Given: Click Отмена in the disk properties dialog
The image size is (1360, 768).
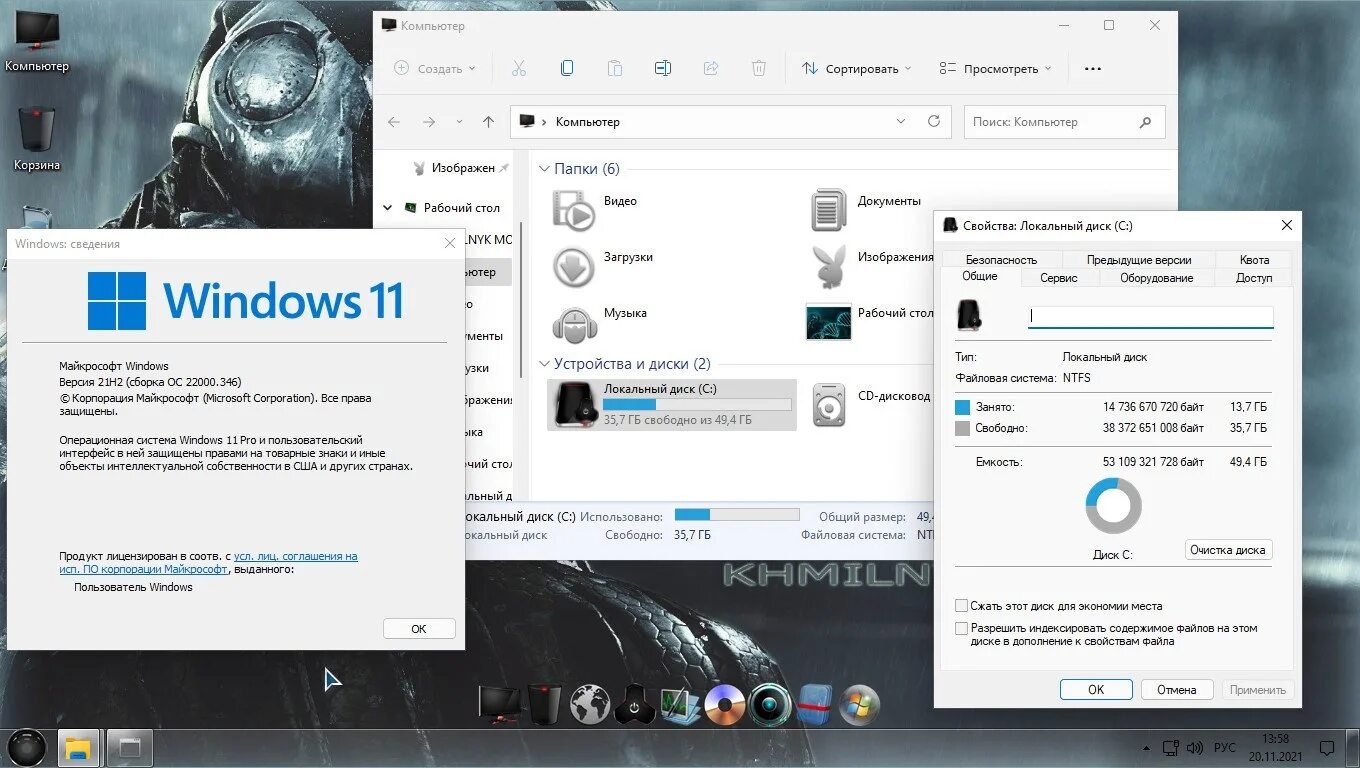Looking at the screenshot, I should click(1176, 689).
